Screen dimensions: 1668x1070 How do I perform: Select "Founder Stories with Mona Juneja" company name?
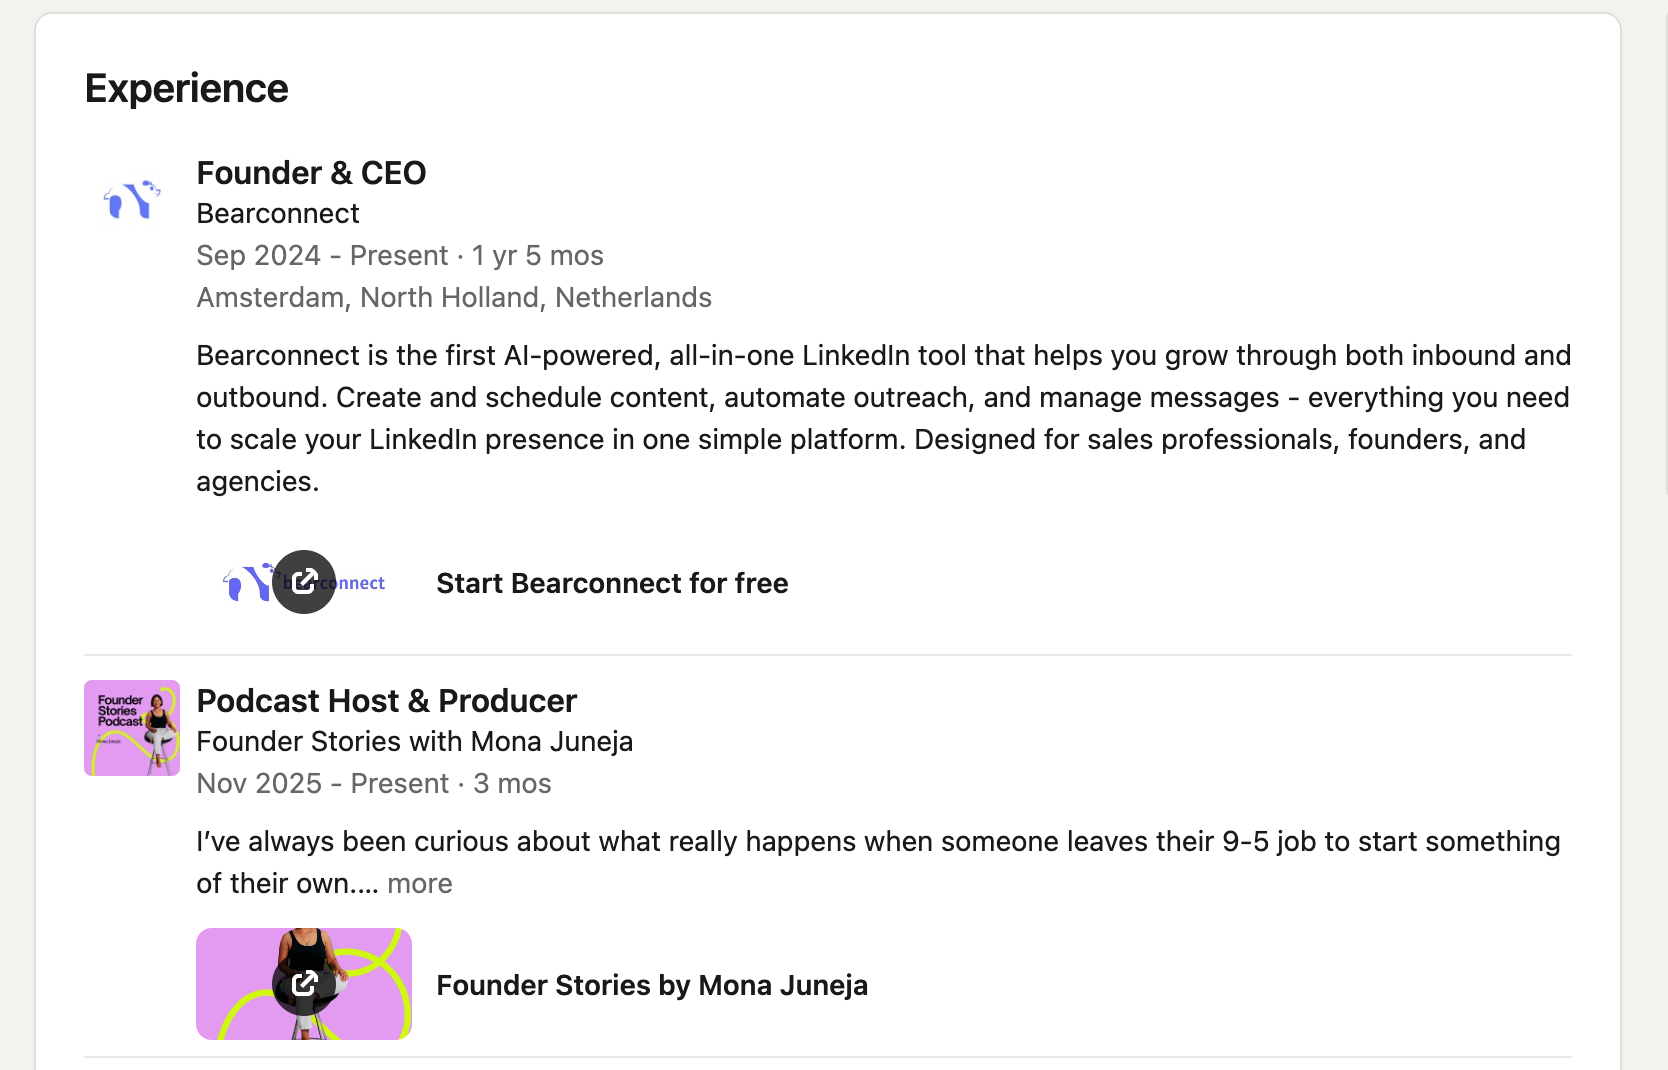coord(414,742)
